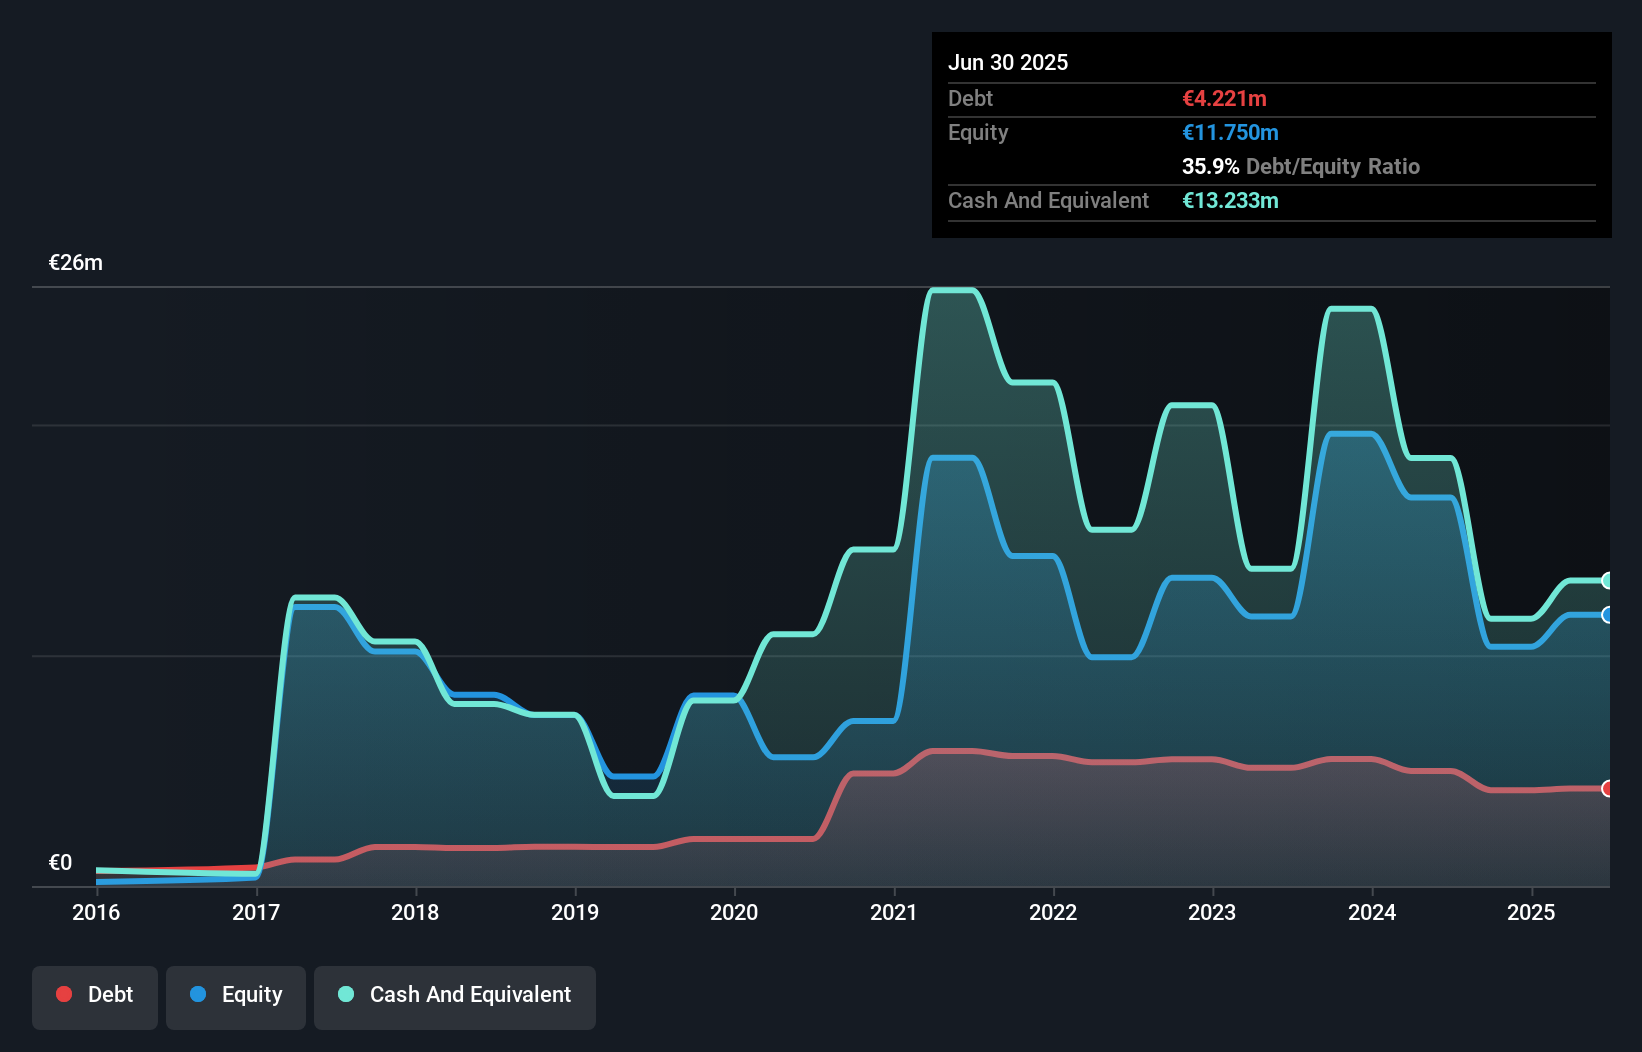This screenshot has height=1052, width=1642.
Task: Expand the Jun 30 2025 tooltip panel
Action: 1009,62
